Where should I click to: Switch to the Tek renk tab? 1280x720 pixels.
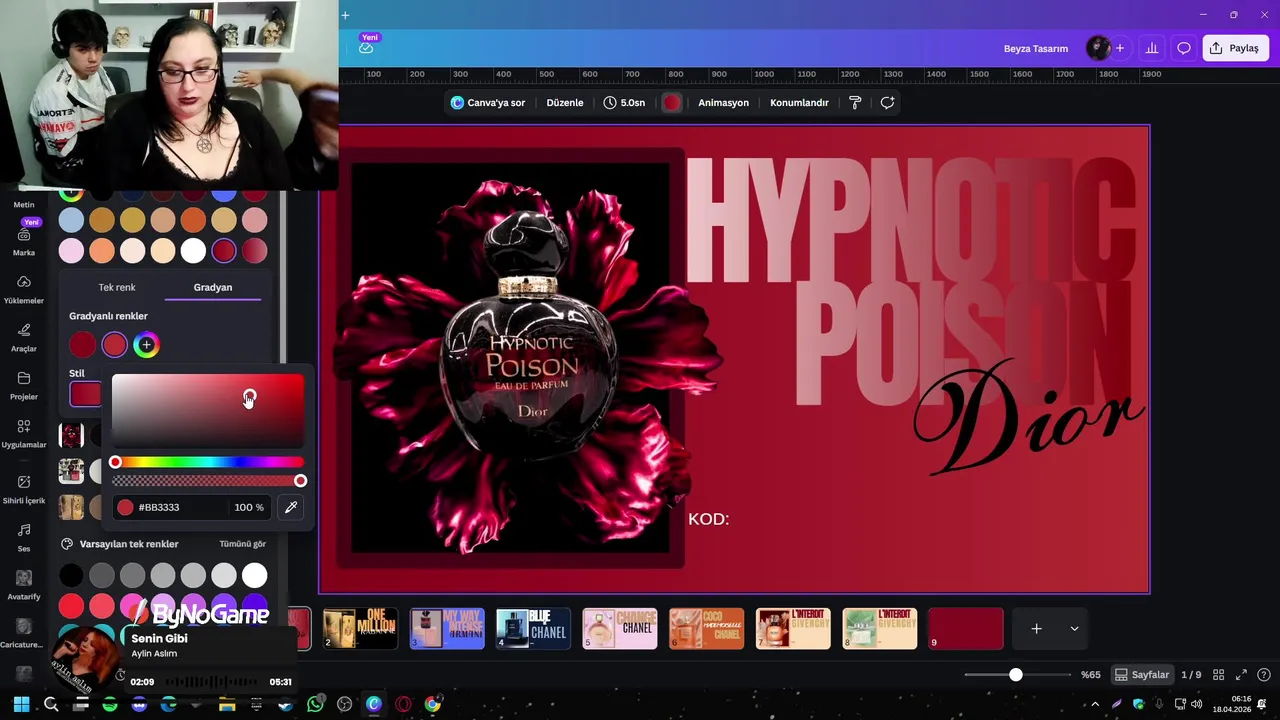(x=117, y=287)
